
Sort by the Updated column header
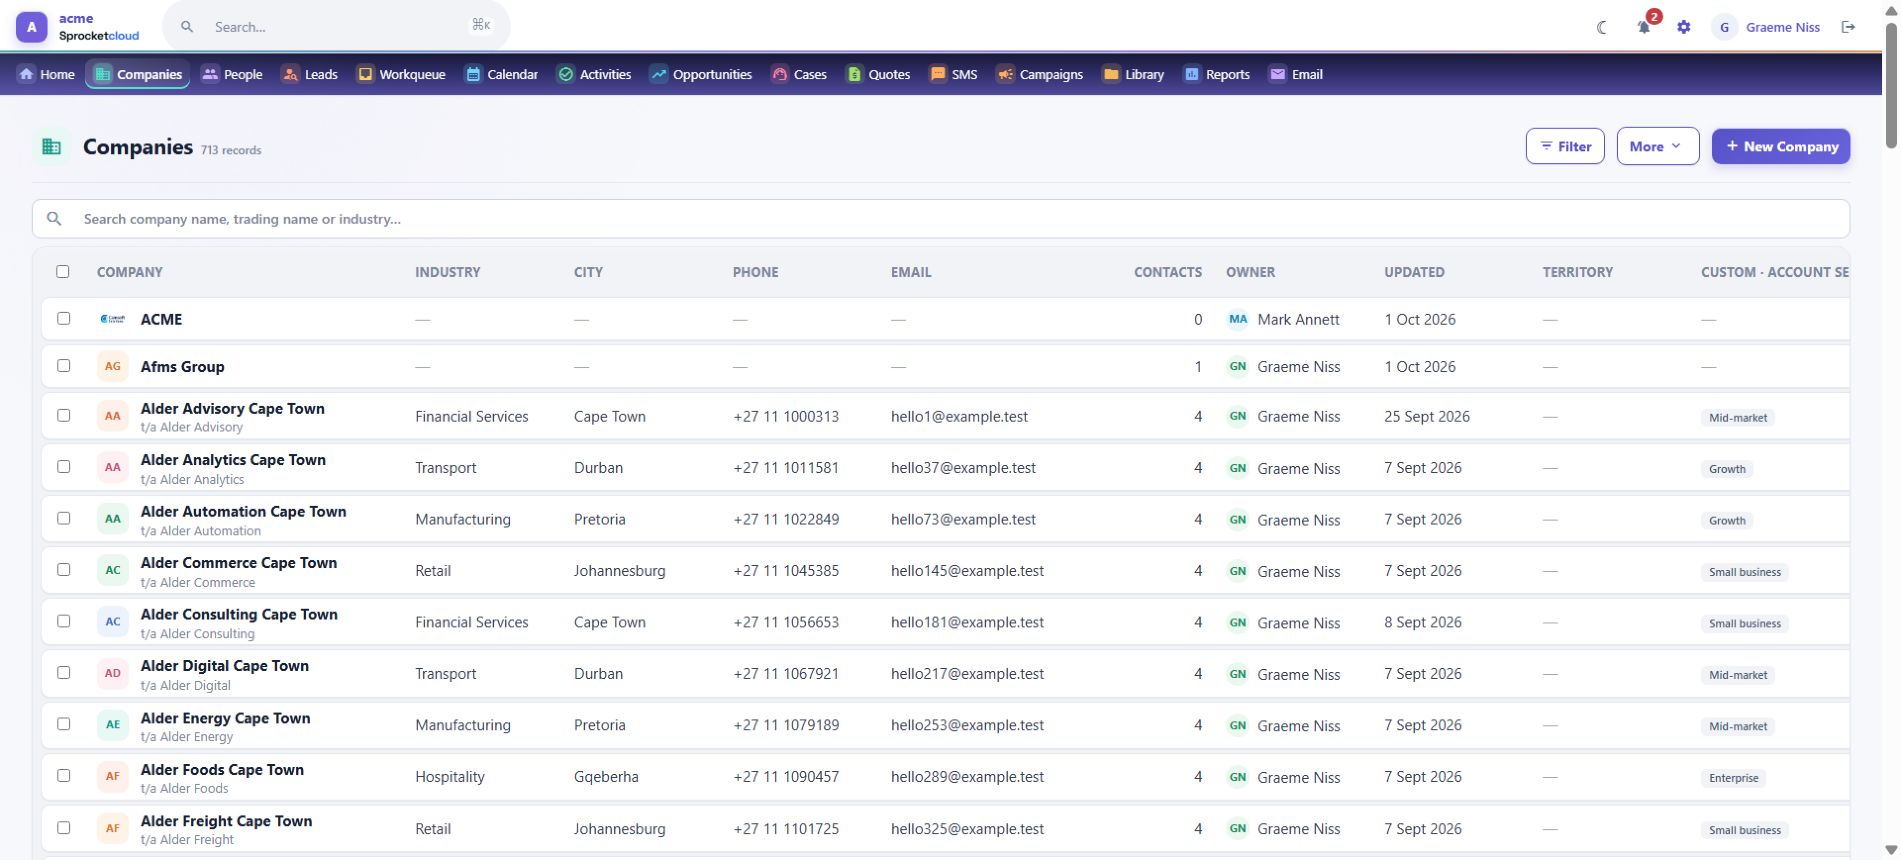pyautogui.click(x=1414, y=272)
